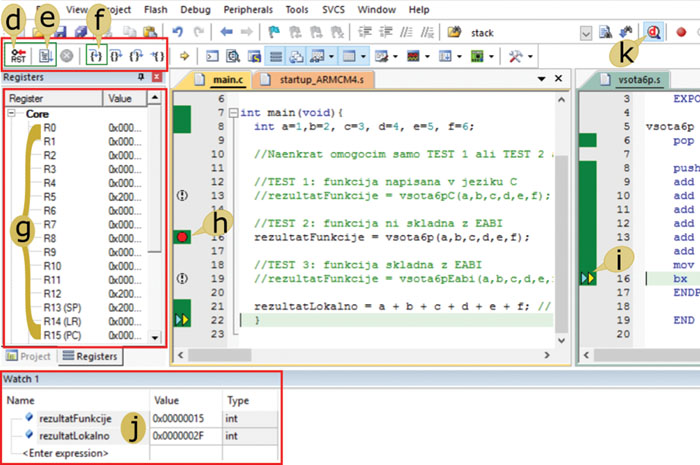Collapse the main function fold marker on line 7

pyautogui.click(x=233, y=113)
